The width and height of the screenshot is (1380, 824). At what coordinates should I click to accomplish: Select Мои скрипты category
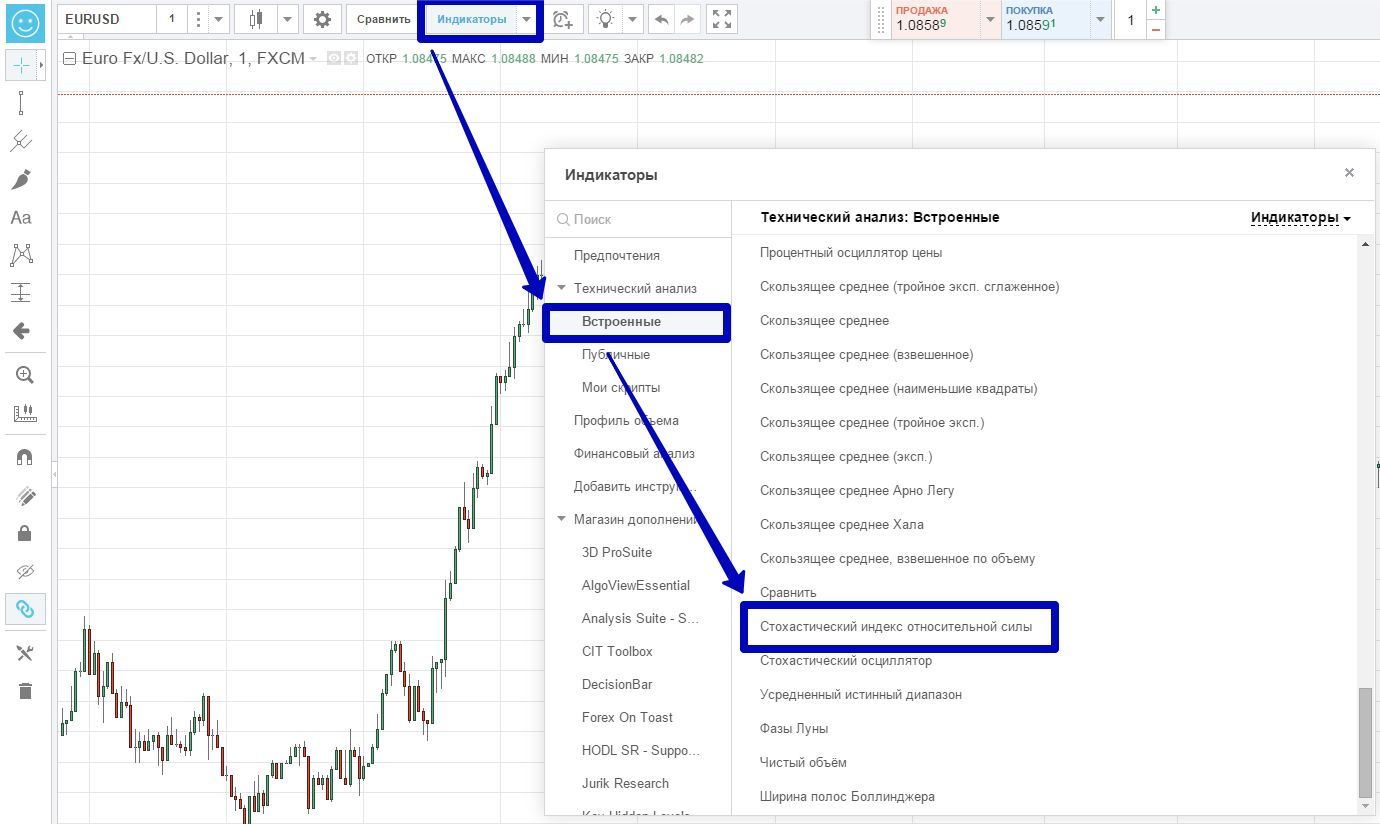[621, 387]
